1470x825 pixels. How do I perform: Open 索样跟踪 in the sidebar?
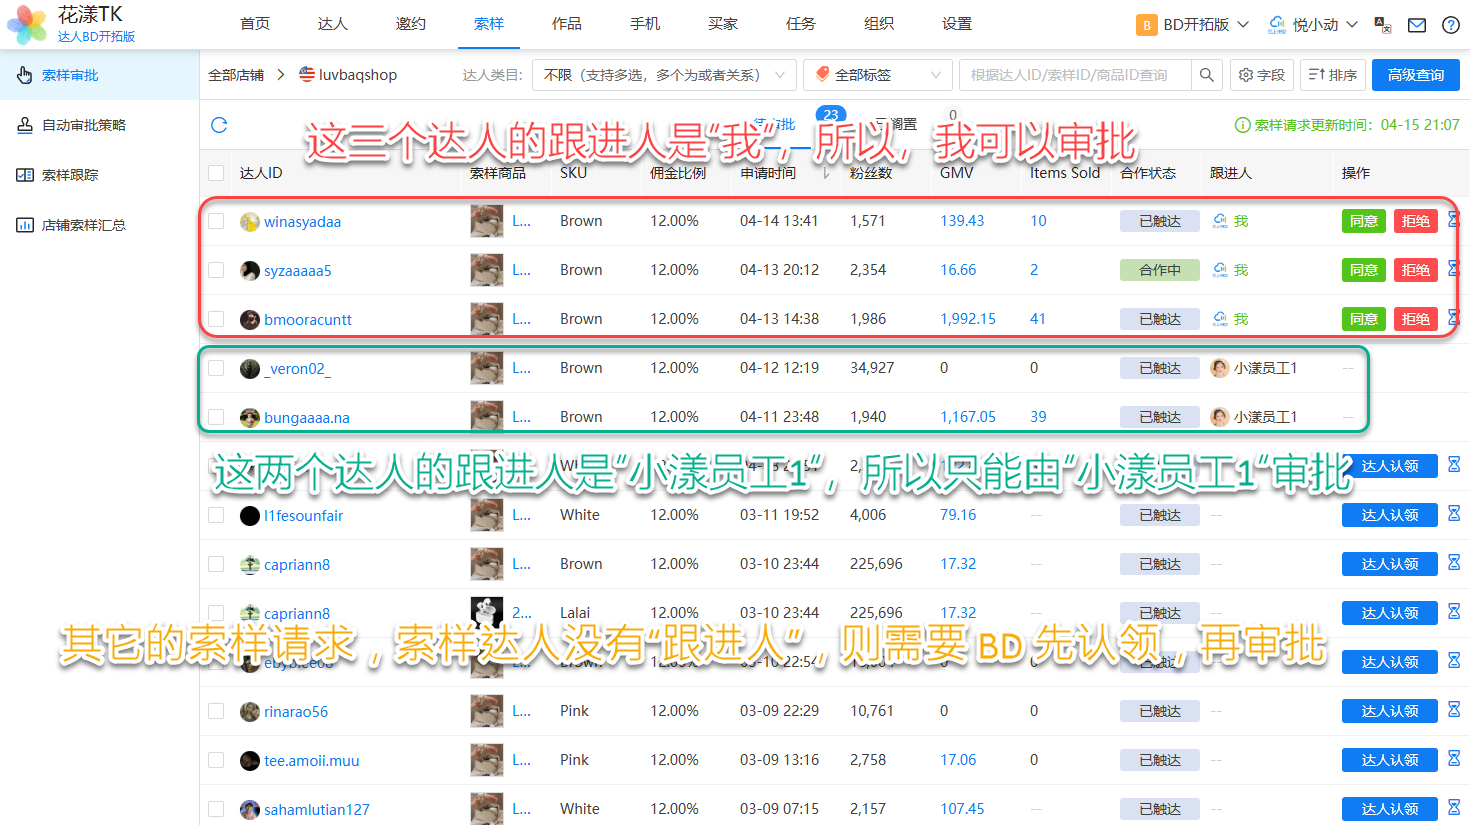pos(70,175)
